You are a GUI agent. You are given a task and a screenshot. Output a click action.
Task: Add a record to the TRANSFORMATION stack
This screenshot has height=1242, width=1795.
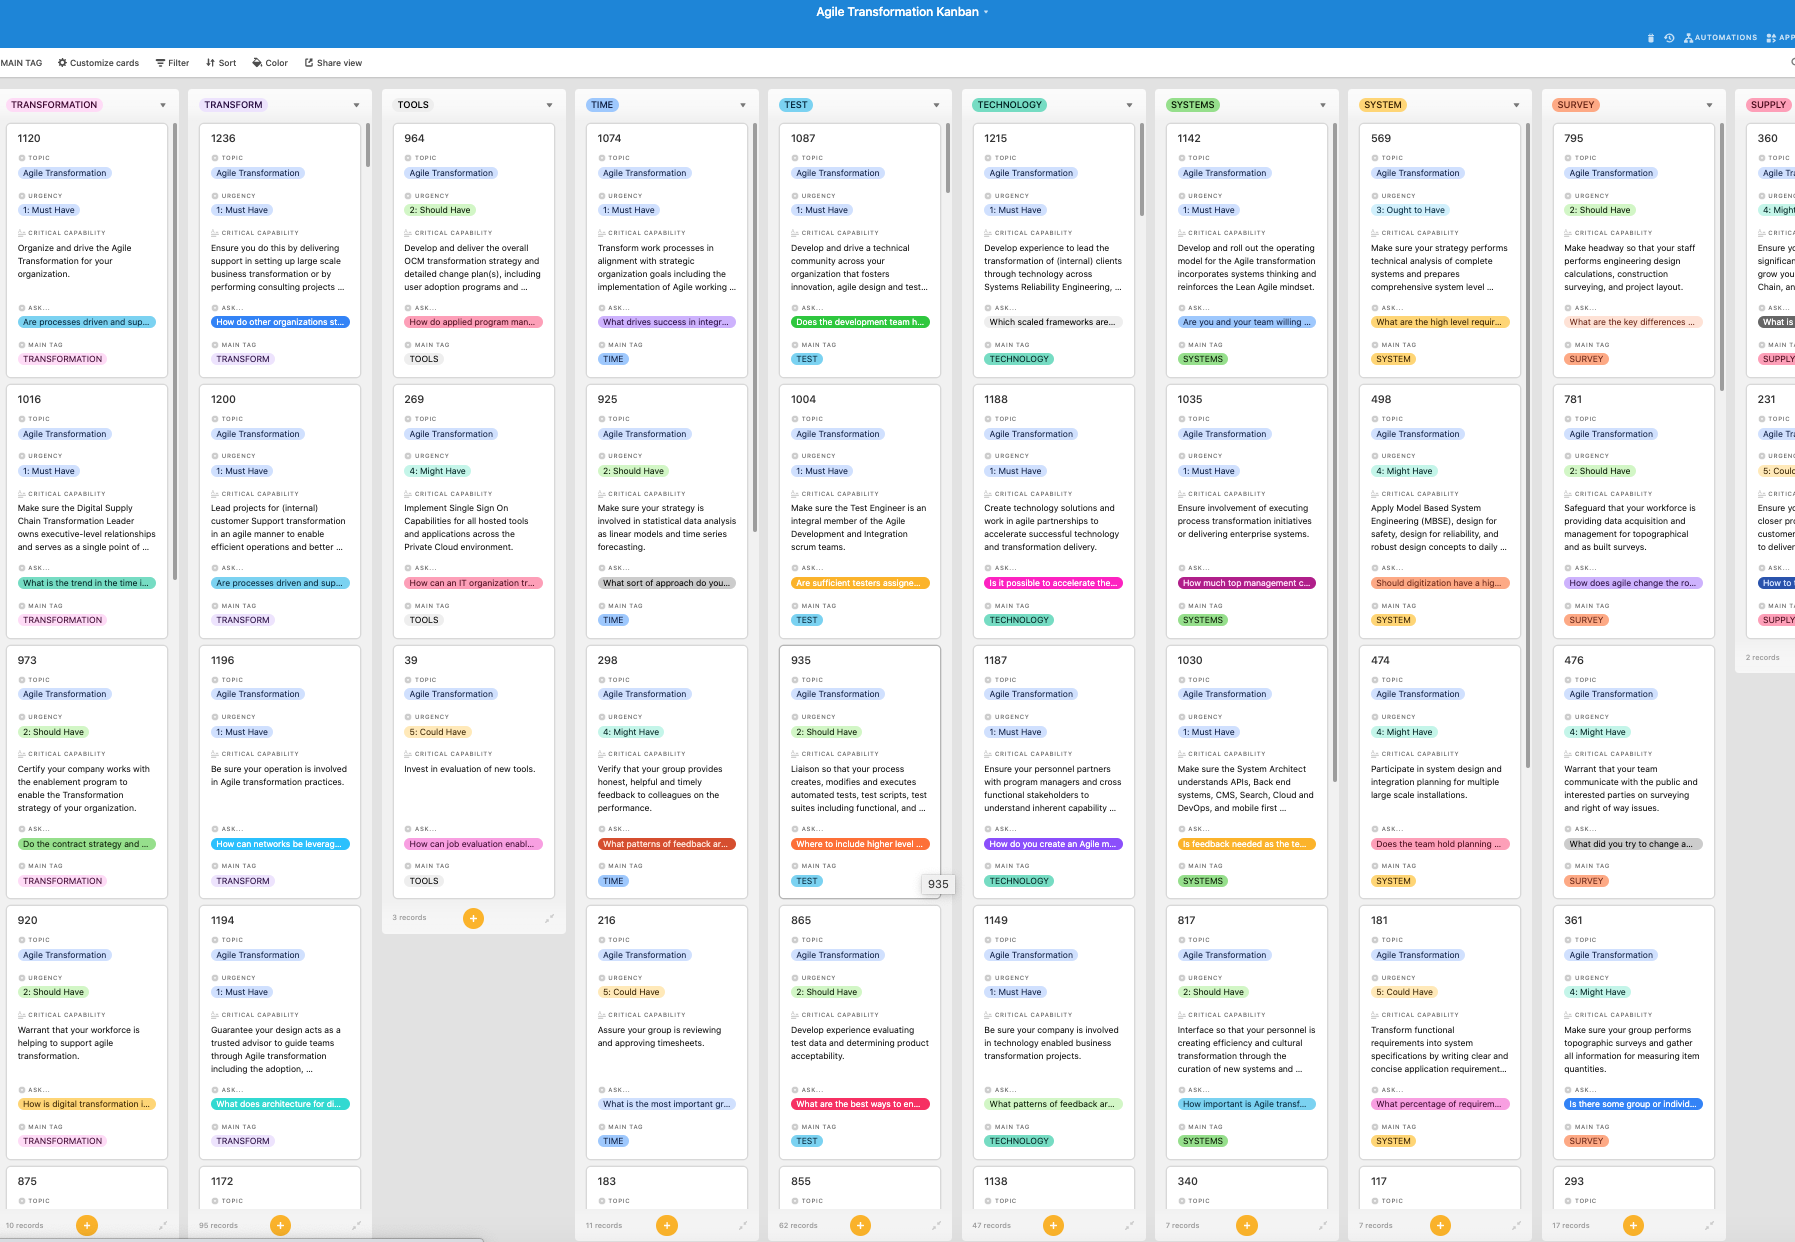pyautogui.click(x=88, y=1225)
